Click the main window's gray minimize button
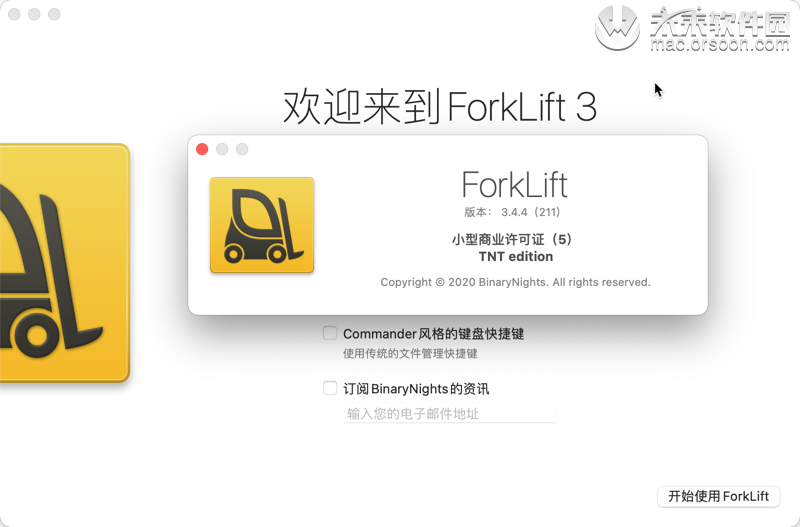Screen dimensions: 800x527 [34, 14]
